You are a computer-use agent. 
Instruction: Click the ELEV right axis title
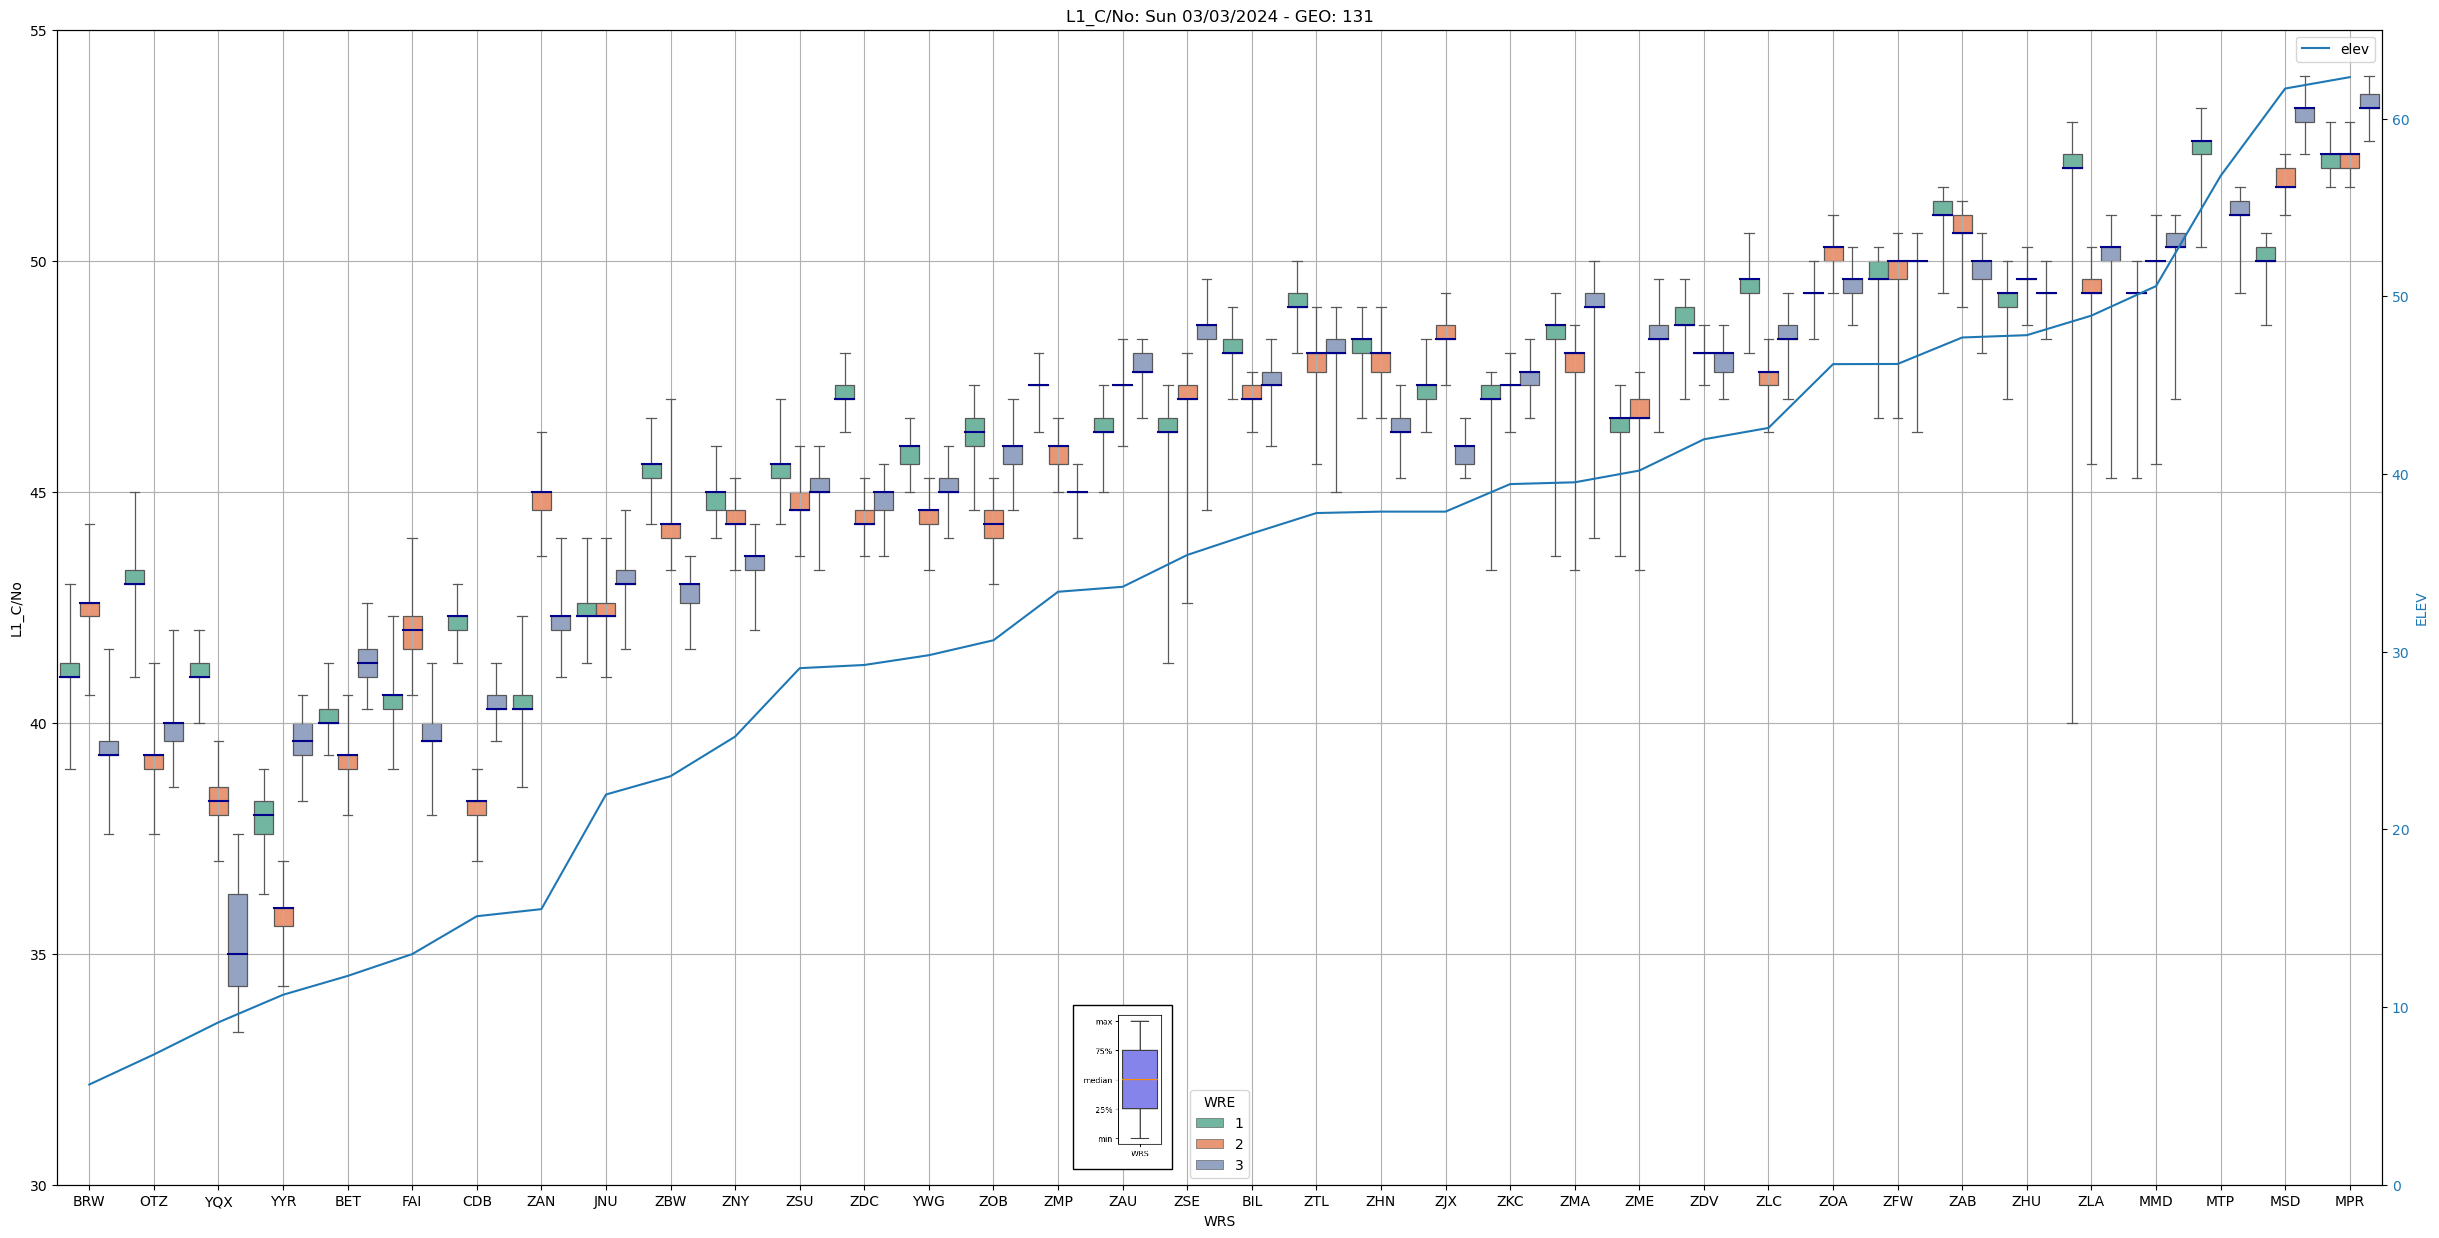coord(2421,608)
